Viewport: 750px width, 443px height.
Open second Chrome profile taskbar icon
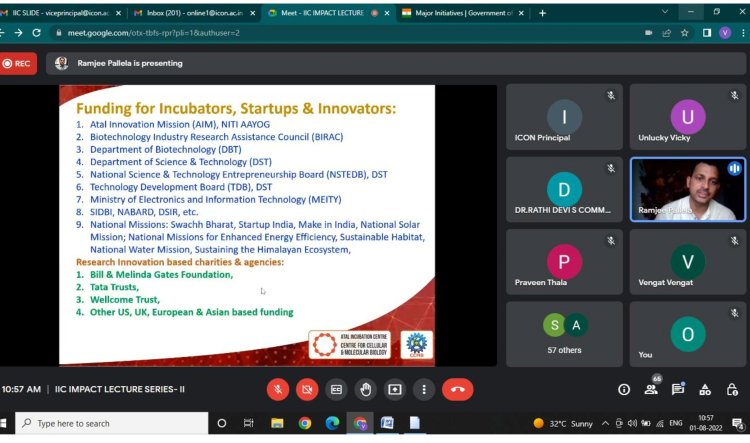(360, 423)
